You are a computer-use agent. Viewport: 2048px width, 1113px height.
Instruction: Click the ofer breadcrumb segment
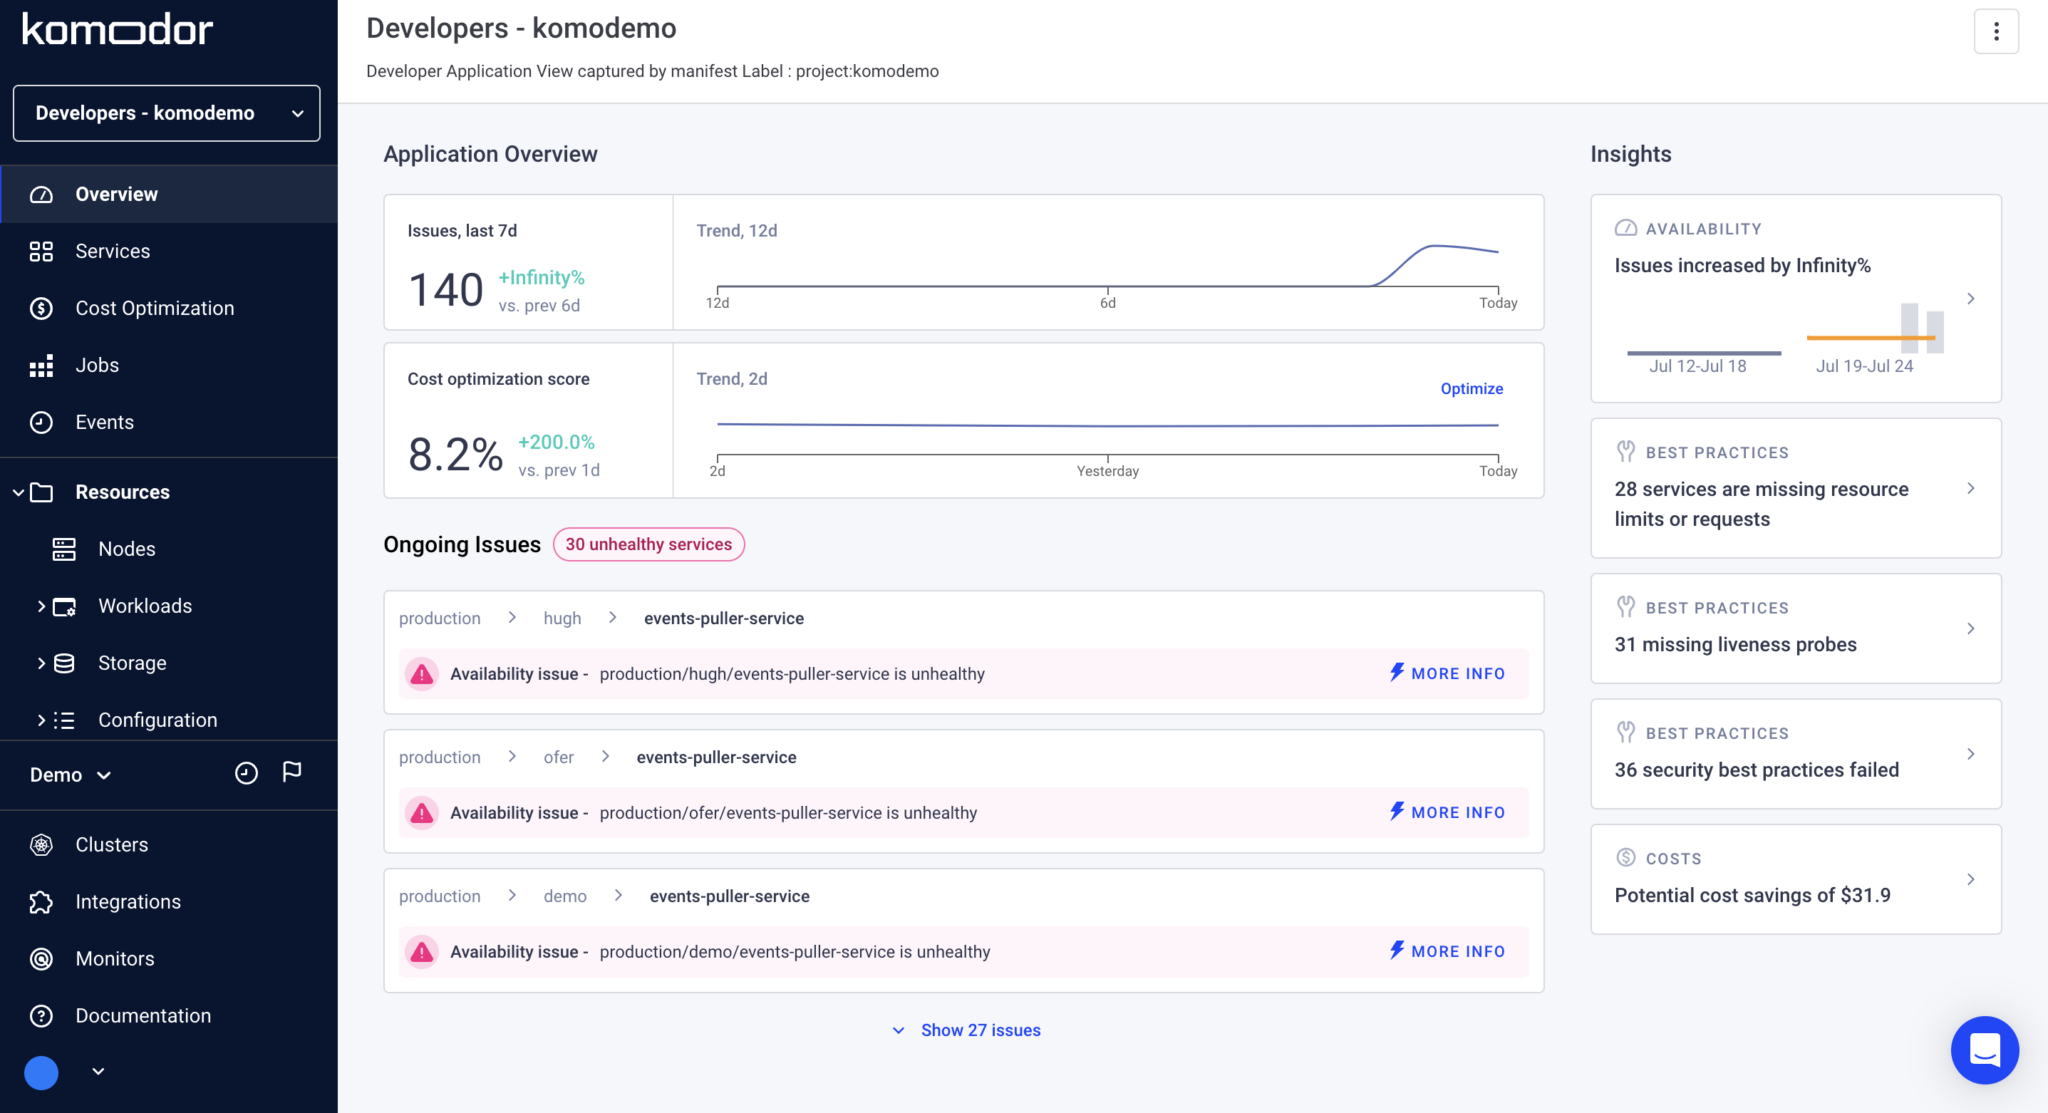tap(558, 757)
